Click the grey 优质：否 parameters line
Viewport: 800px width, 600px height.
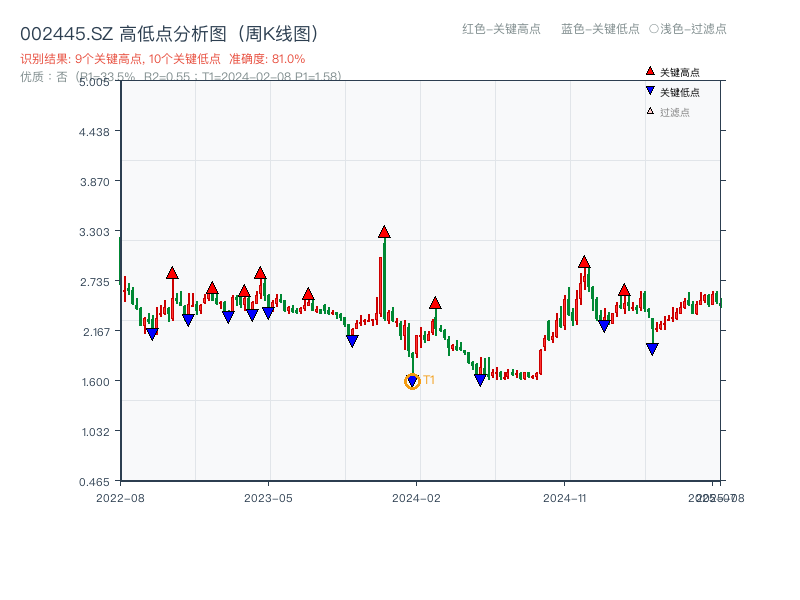click(181, 77)
